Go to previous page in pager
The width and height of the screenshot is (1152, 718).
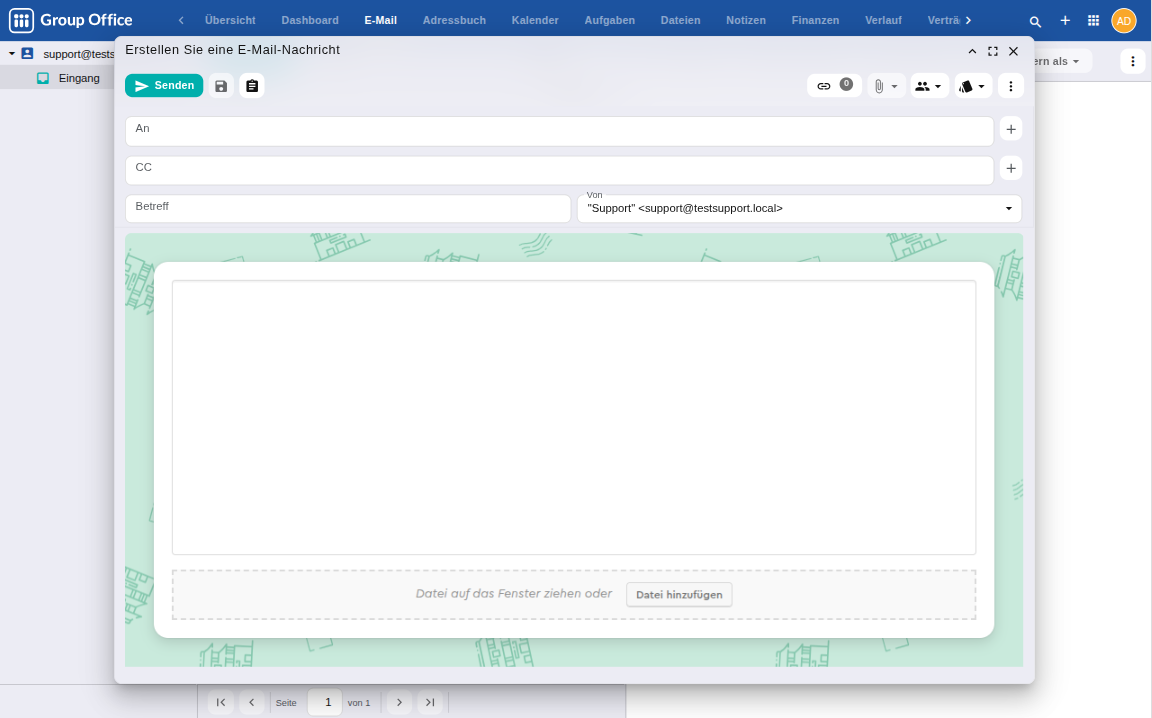pos(251,703)
